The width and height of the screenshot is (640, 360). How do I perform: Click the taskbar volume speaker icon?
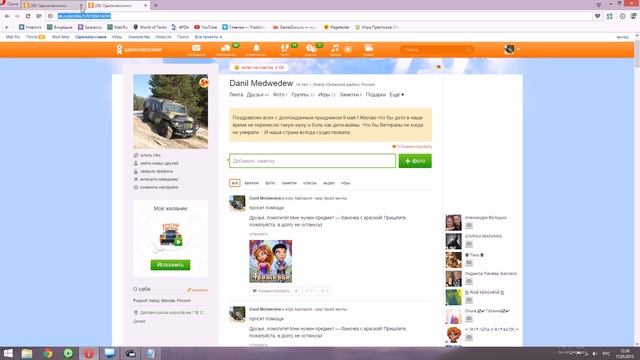coord(594,353)
